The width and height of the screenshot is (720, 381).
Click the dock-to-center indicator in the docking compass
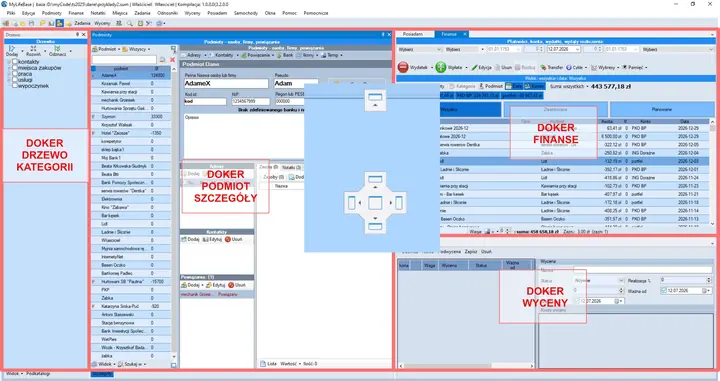tap(375, 202)
